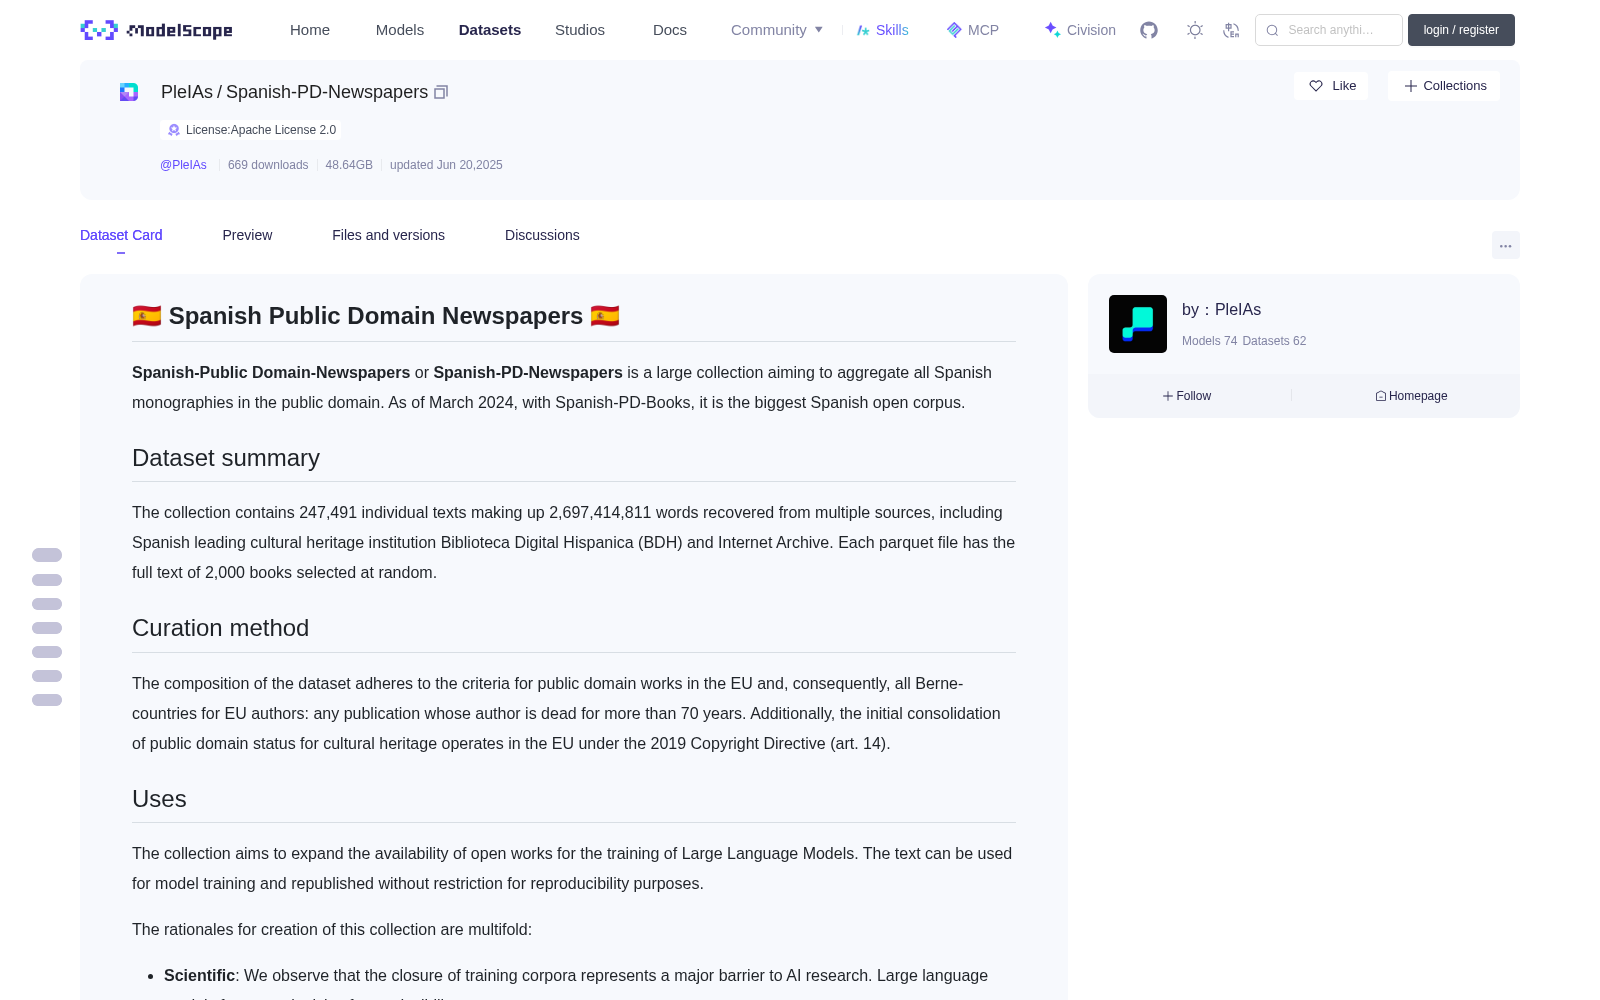The width and height of the screenshot is (1600, 1000).
Task: Click the heart Like button
Action: (x=1331, y=86)
